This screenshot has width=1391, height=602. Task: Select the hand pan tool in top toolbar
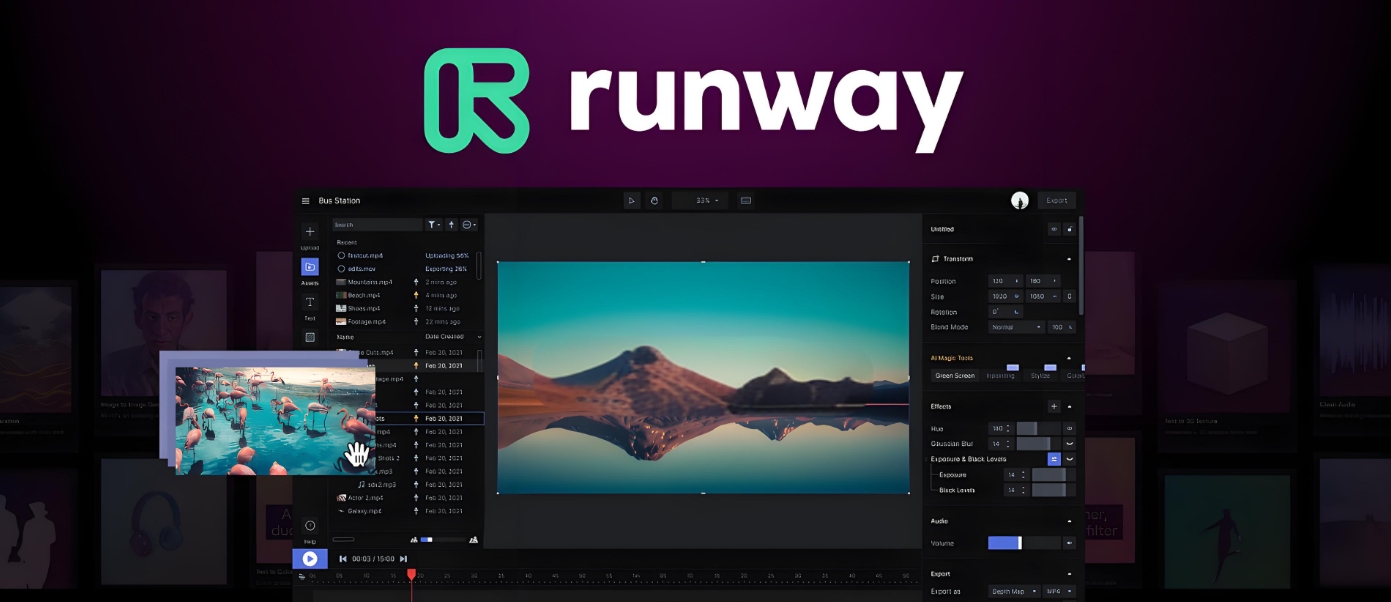point(654,201)
